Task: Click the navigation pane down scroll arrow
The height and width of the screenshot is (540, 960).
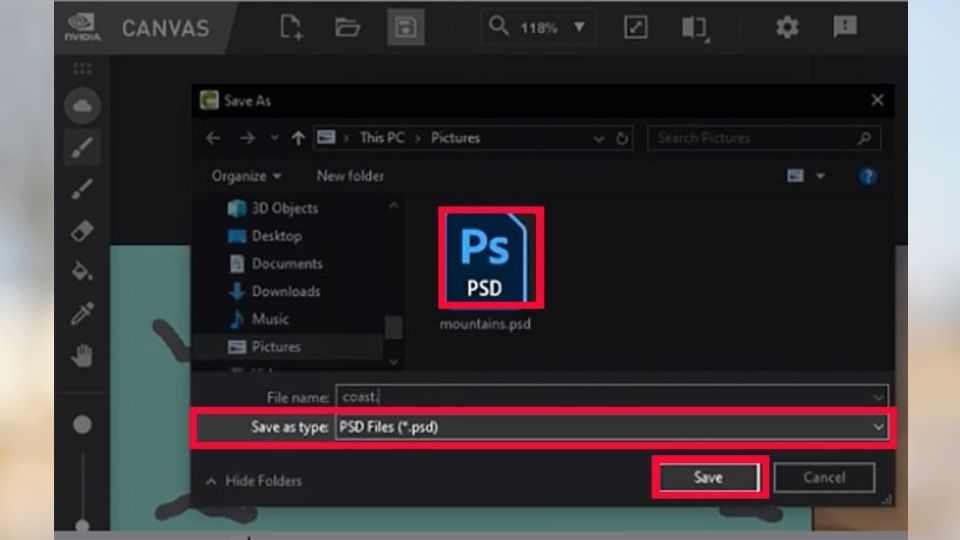Action: click(394, 362)
